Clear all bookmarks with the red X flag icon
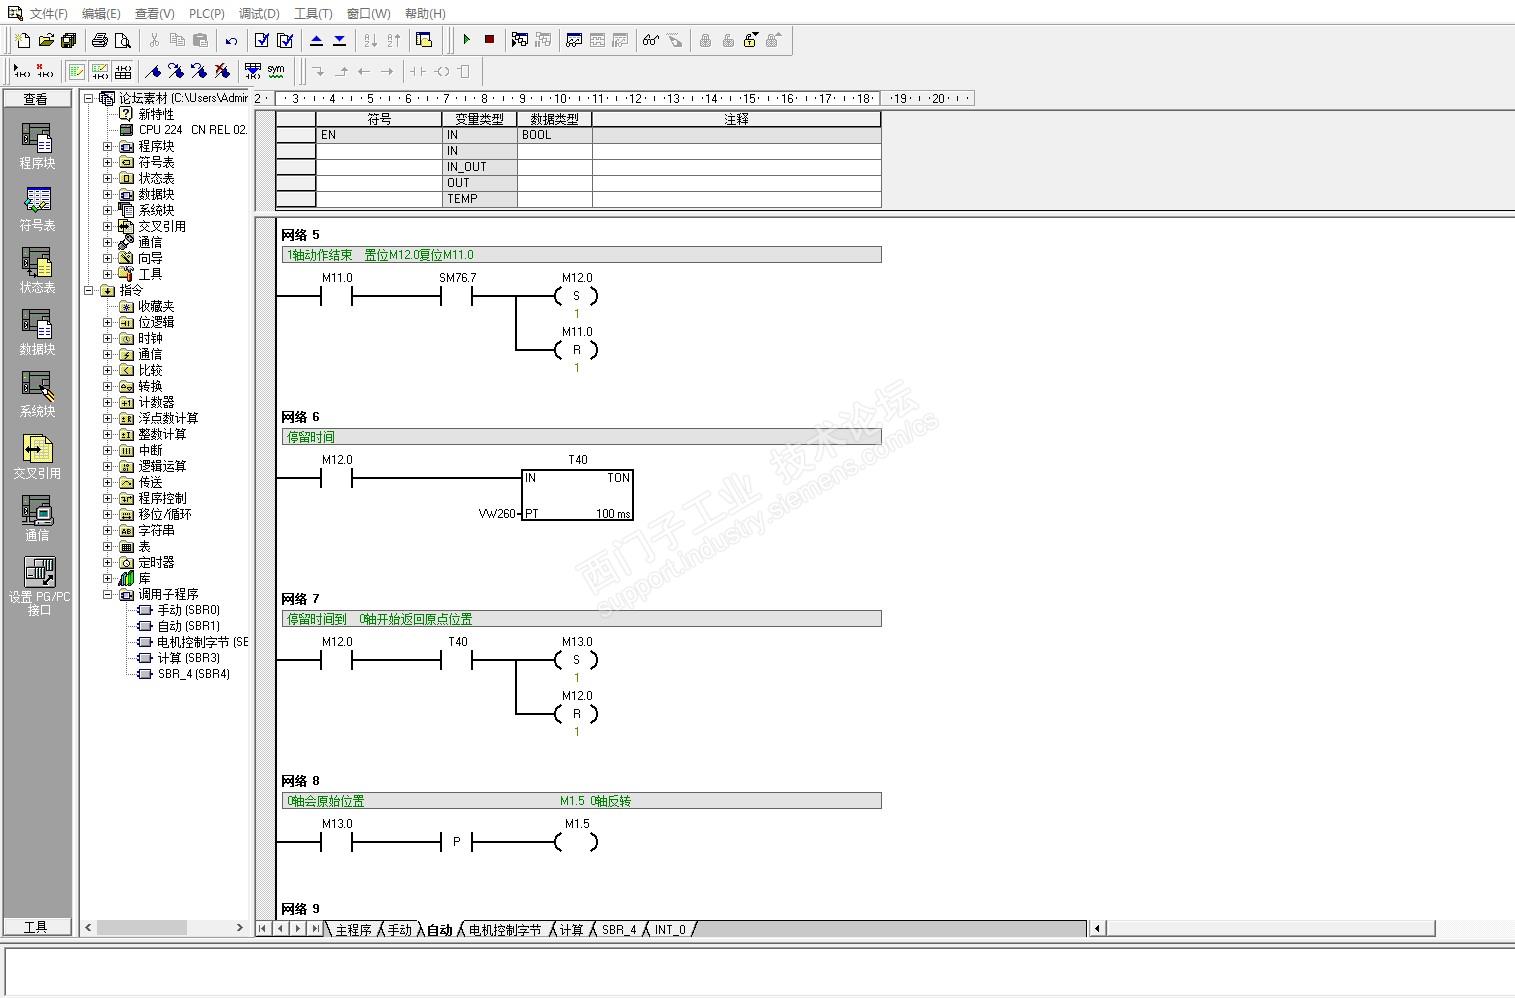 [x=222, y=71]
